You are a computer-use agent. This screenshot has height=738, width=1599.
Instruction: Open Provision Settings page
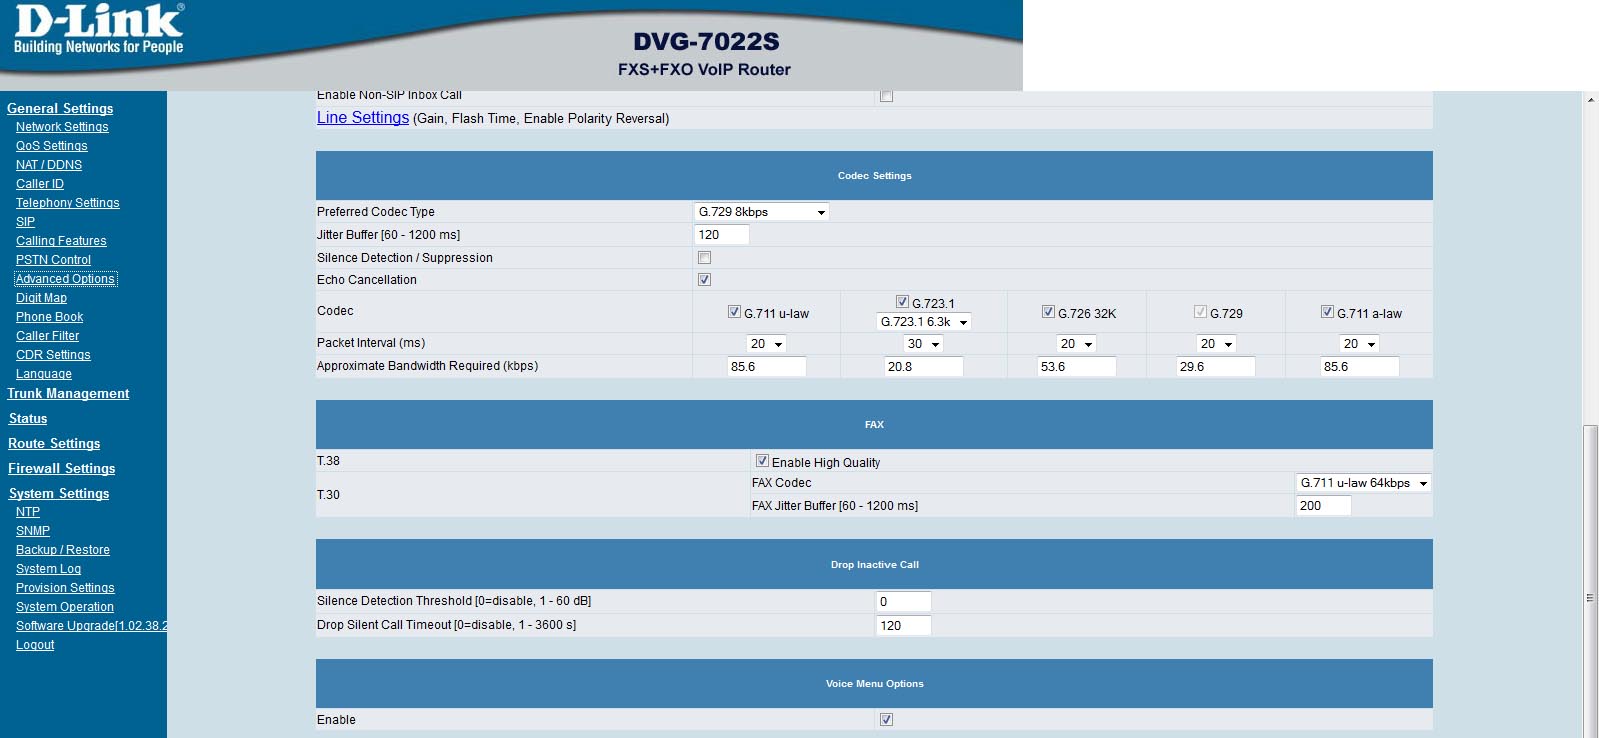65,588
